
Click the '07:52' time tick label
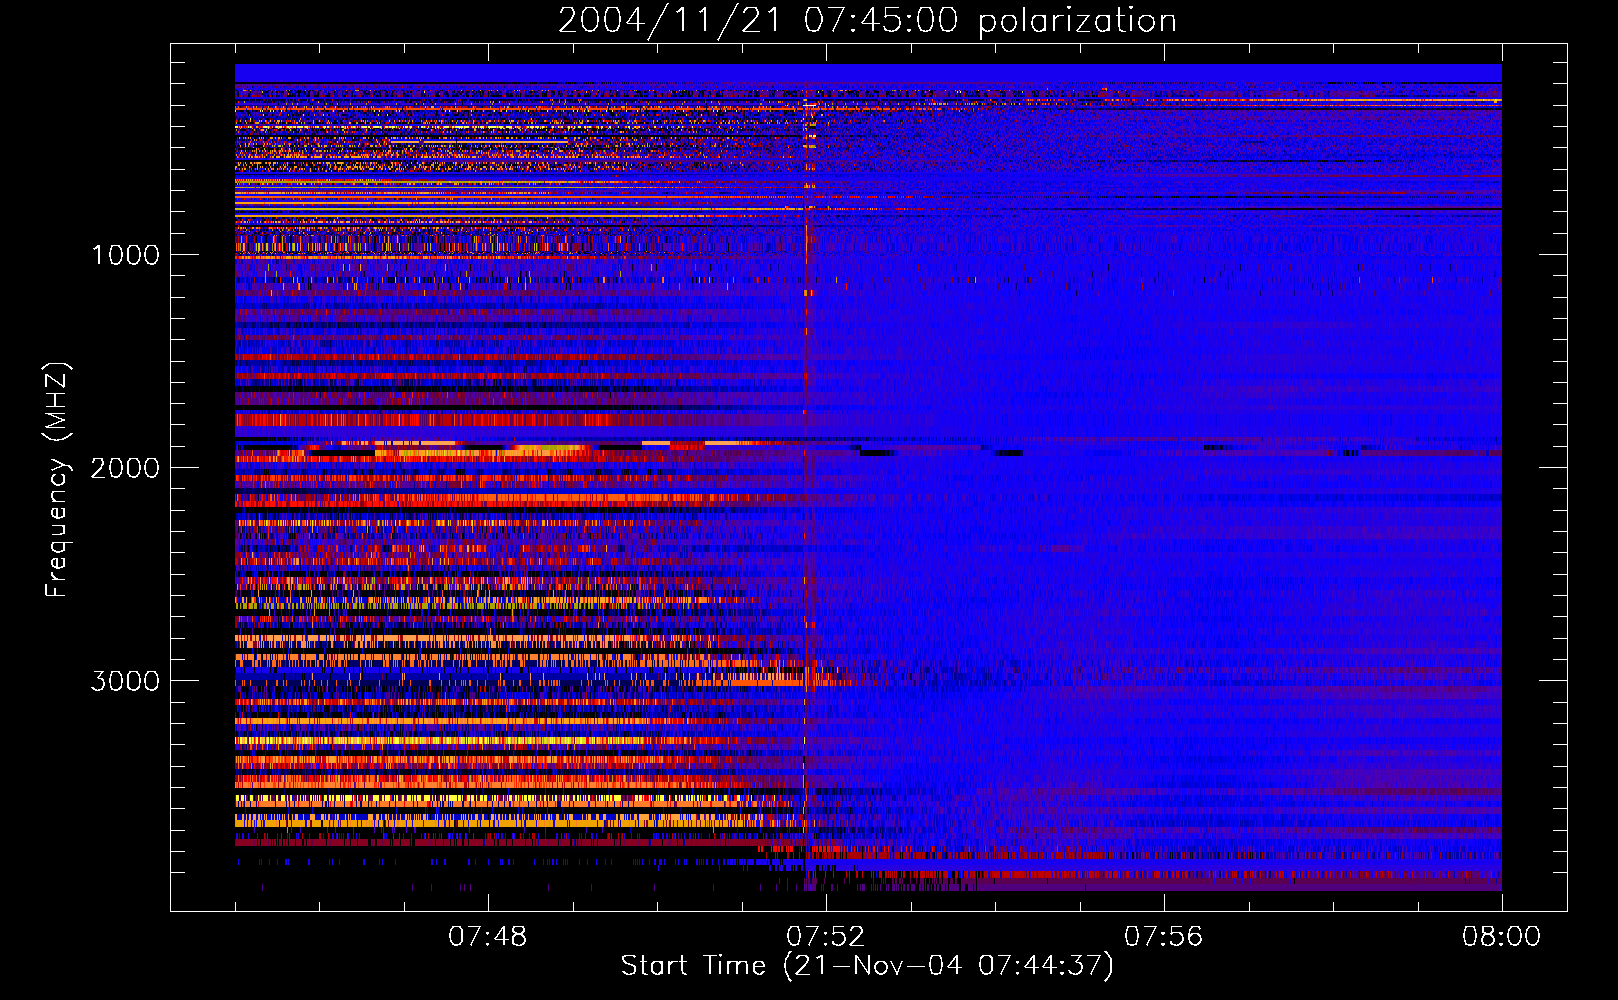826,937
